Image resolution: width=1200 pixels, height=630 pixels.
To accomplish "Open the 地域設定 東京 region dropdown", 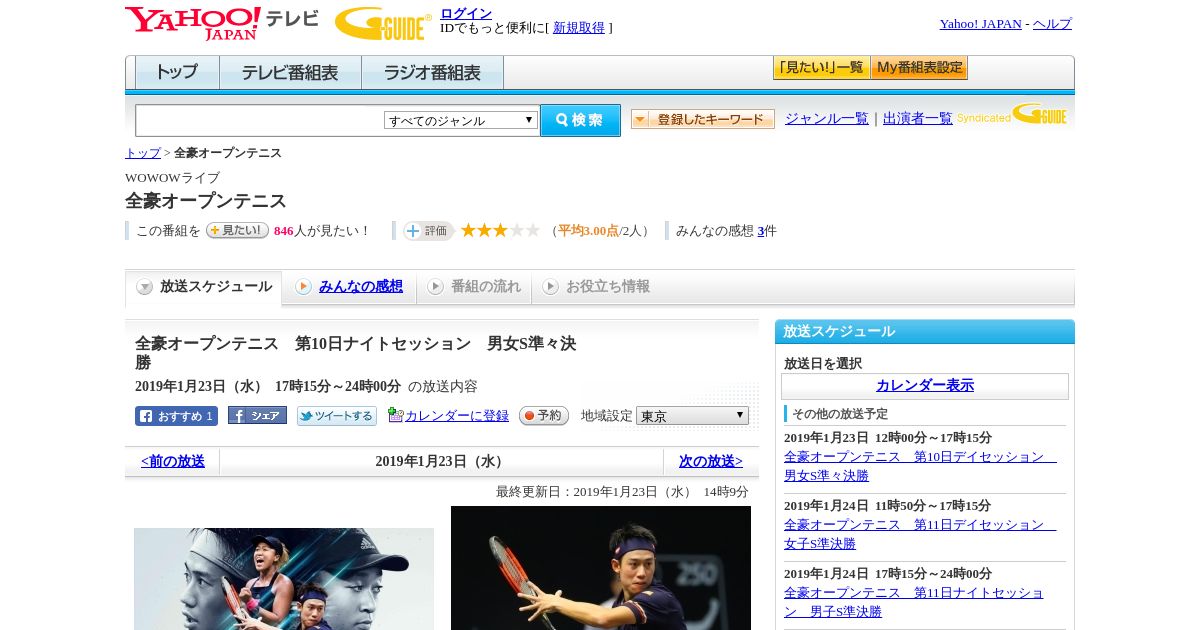I will [692, 415].
